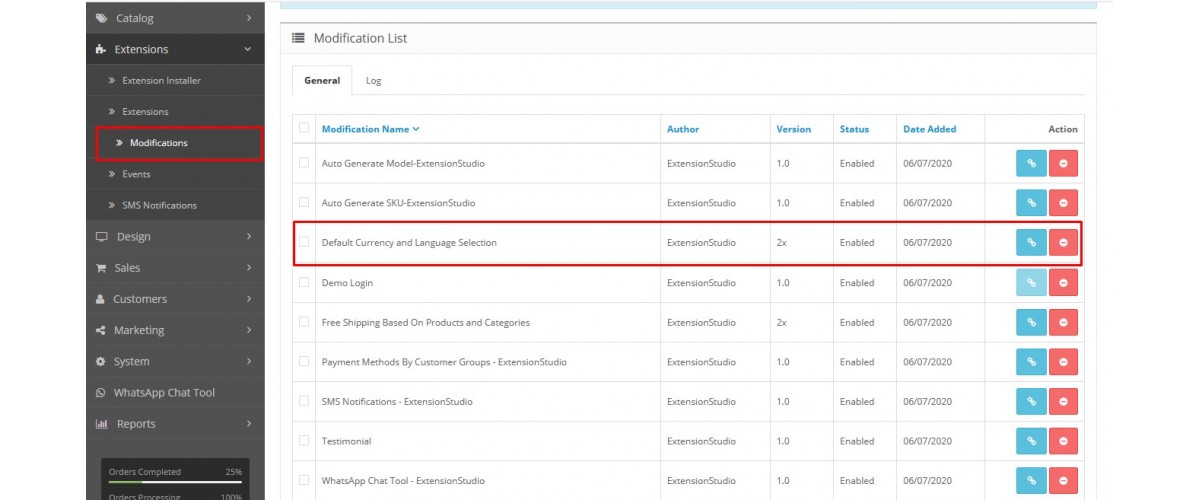Viewport: 1200px width, 500px height.
Task: Expand the Customers menu arrow
Action: click(248, 299)
